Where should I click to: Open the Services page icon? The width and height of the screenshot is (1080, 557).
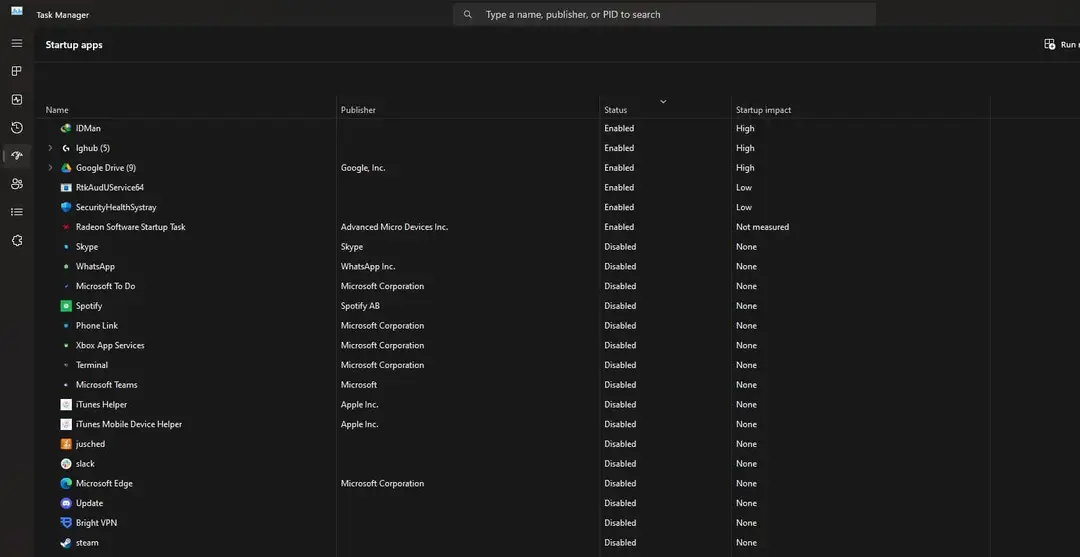click(x=17, y=240)
